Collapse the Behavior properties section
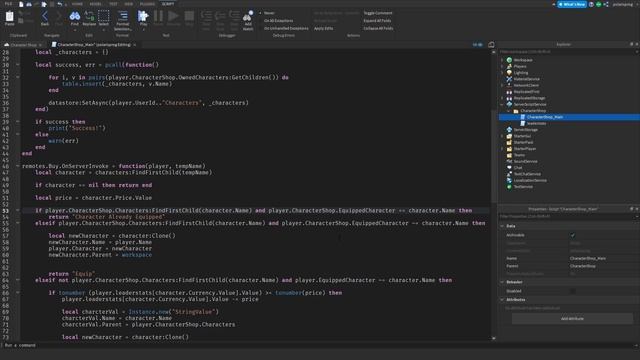Image resolution: width=640 pixels, height=360 pixels. (502, 282)
